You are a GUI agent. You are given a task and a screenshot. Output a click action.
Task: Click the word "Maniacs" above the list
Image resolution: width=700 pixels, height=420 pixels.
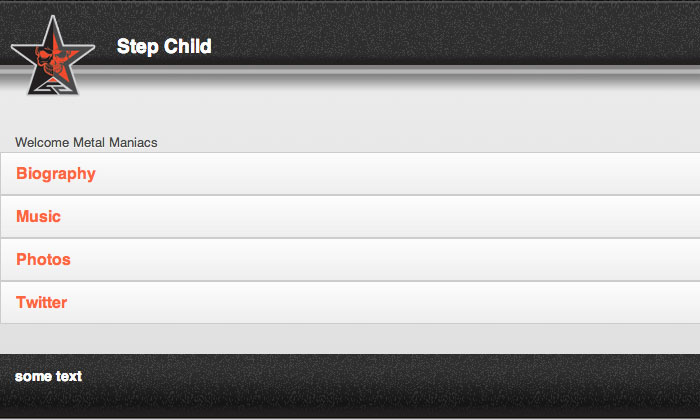[134, 143]
